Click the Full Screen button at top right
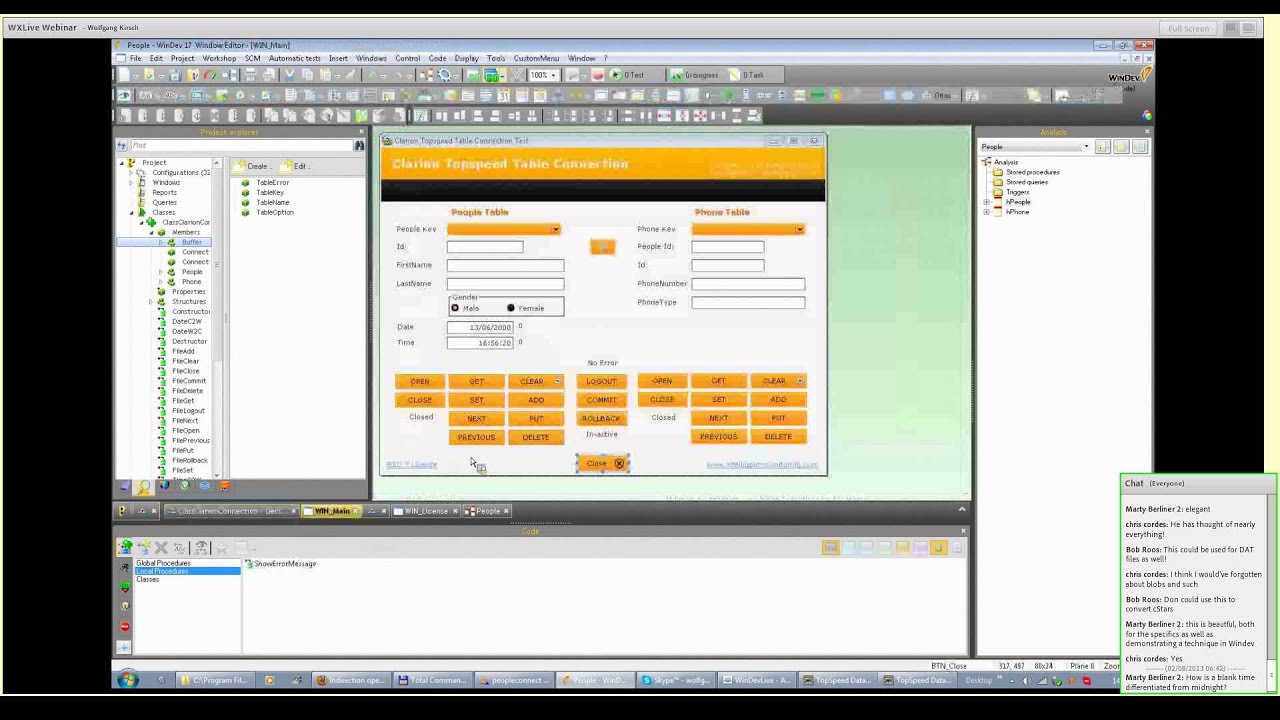The height and width of the screenshot is (720, 1280). tap(1188, 28)
